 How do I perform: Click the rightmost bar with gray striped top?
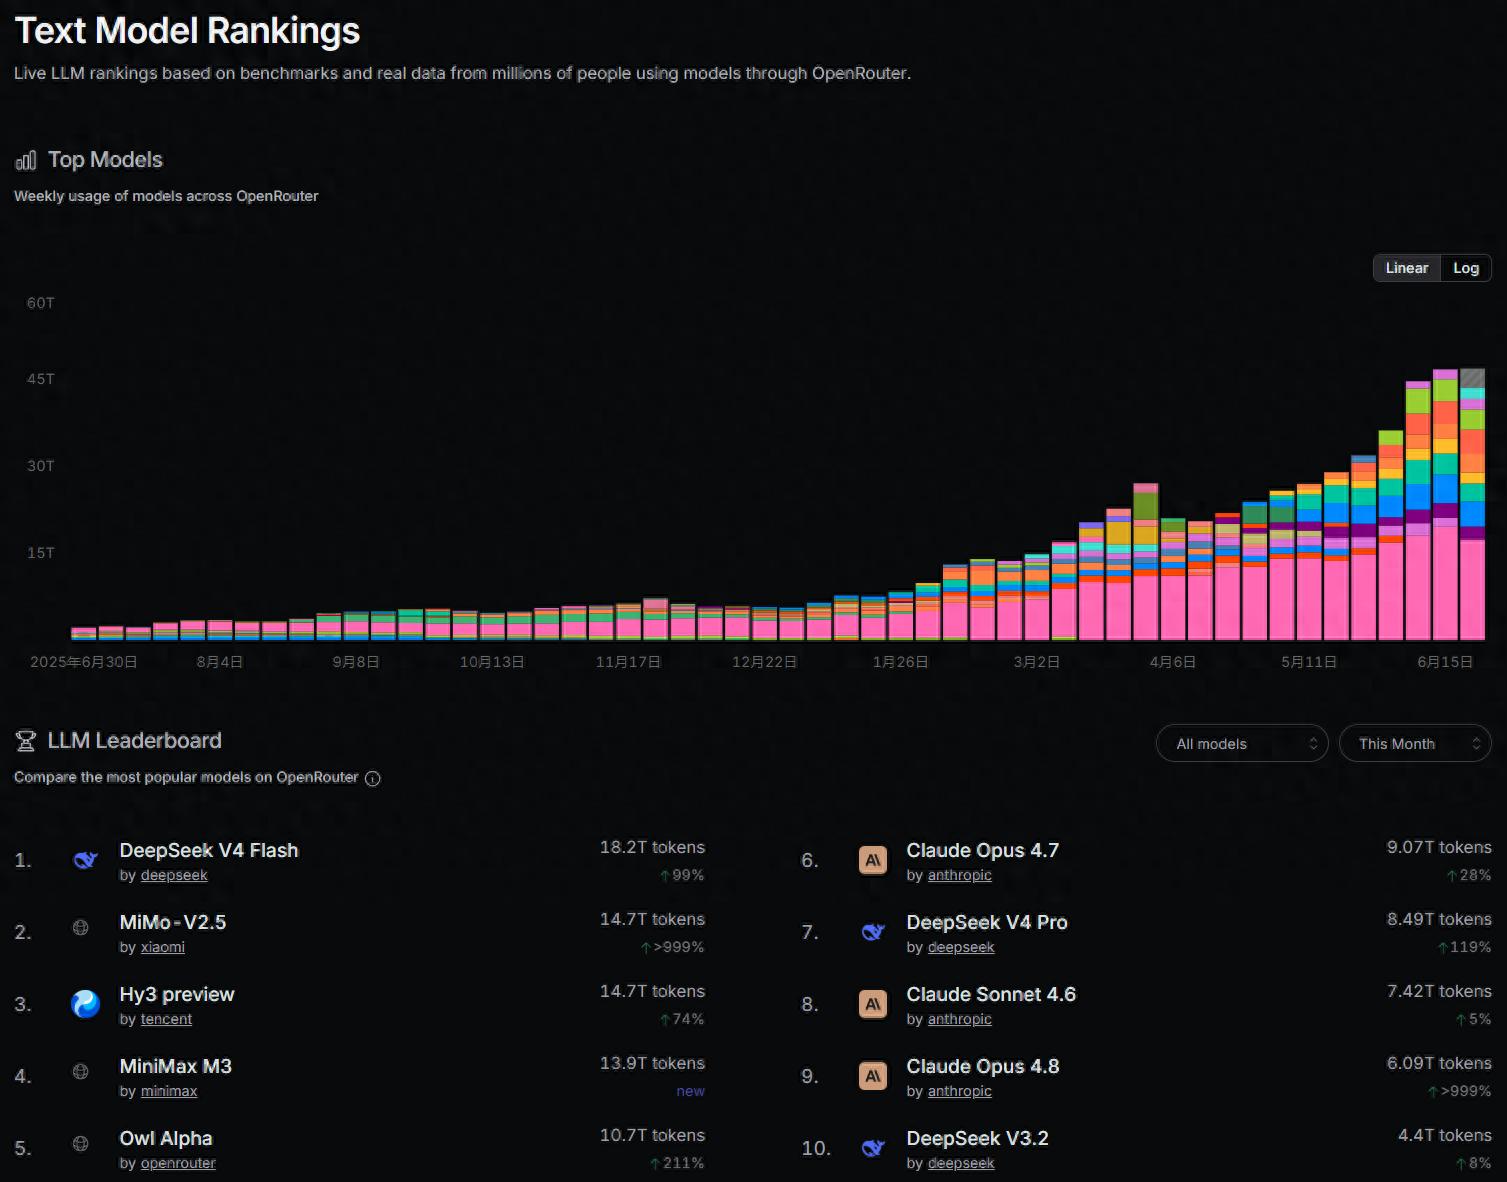[1472, 505]
